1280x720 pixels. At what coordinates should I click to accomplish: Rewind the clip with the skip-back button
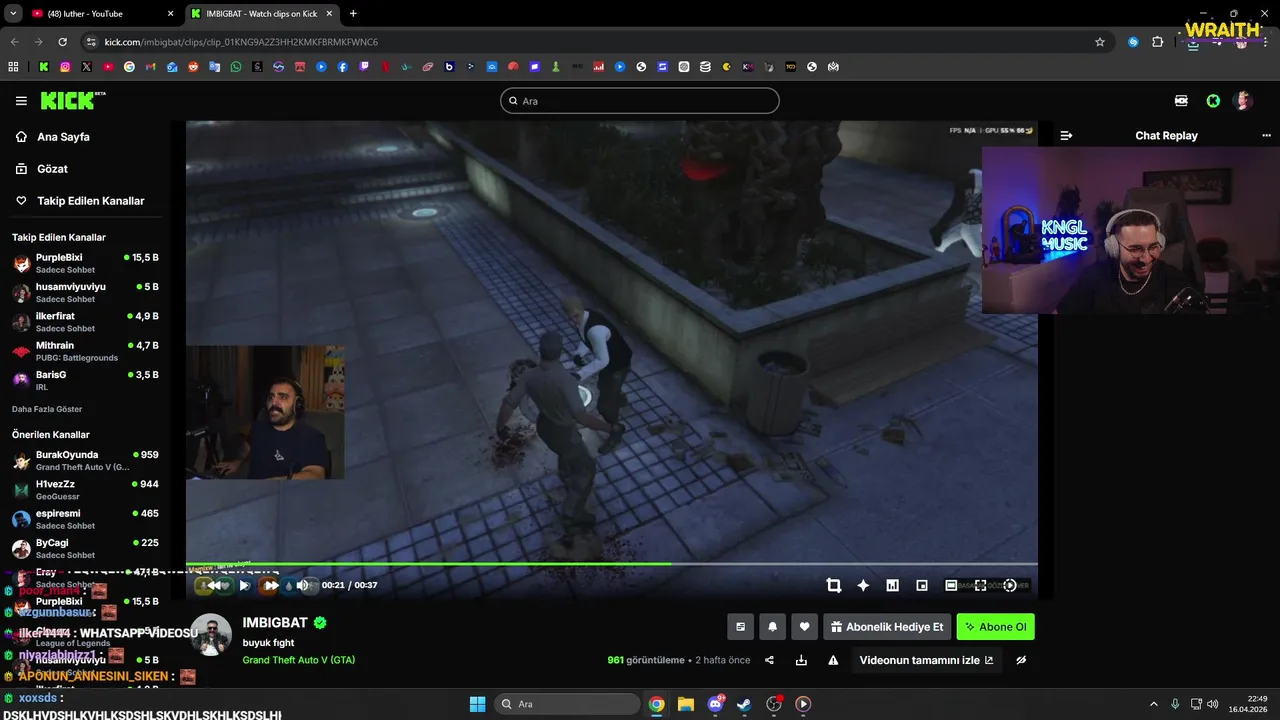[x=214, y=586]
